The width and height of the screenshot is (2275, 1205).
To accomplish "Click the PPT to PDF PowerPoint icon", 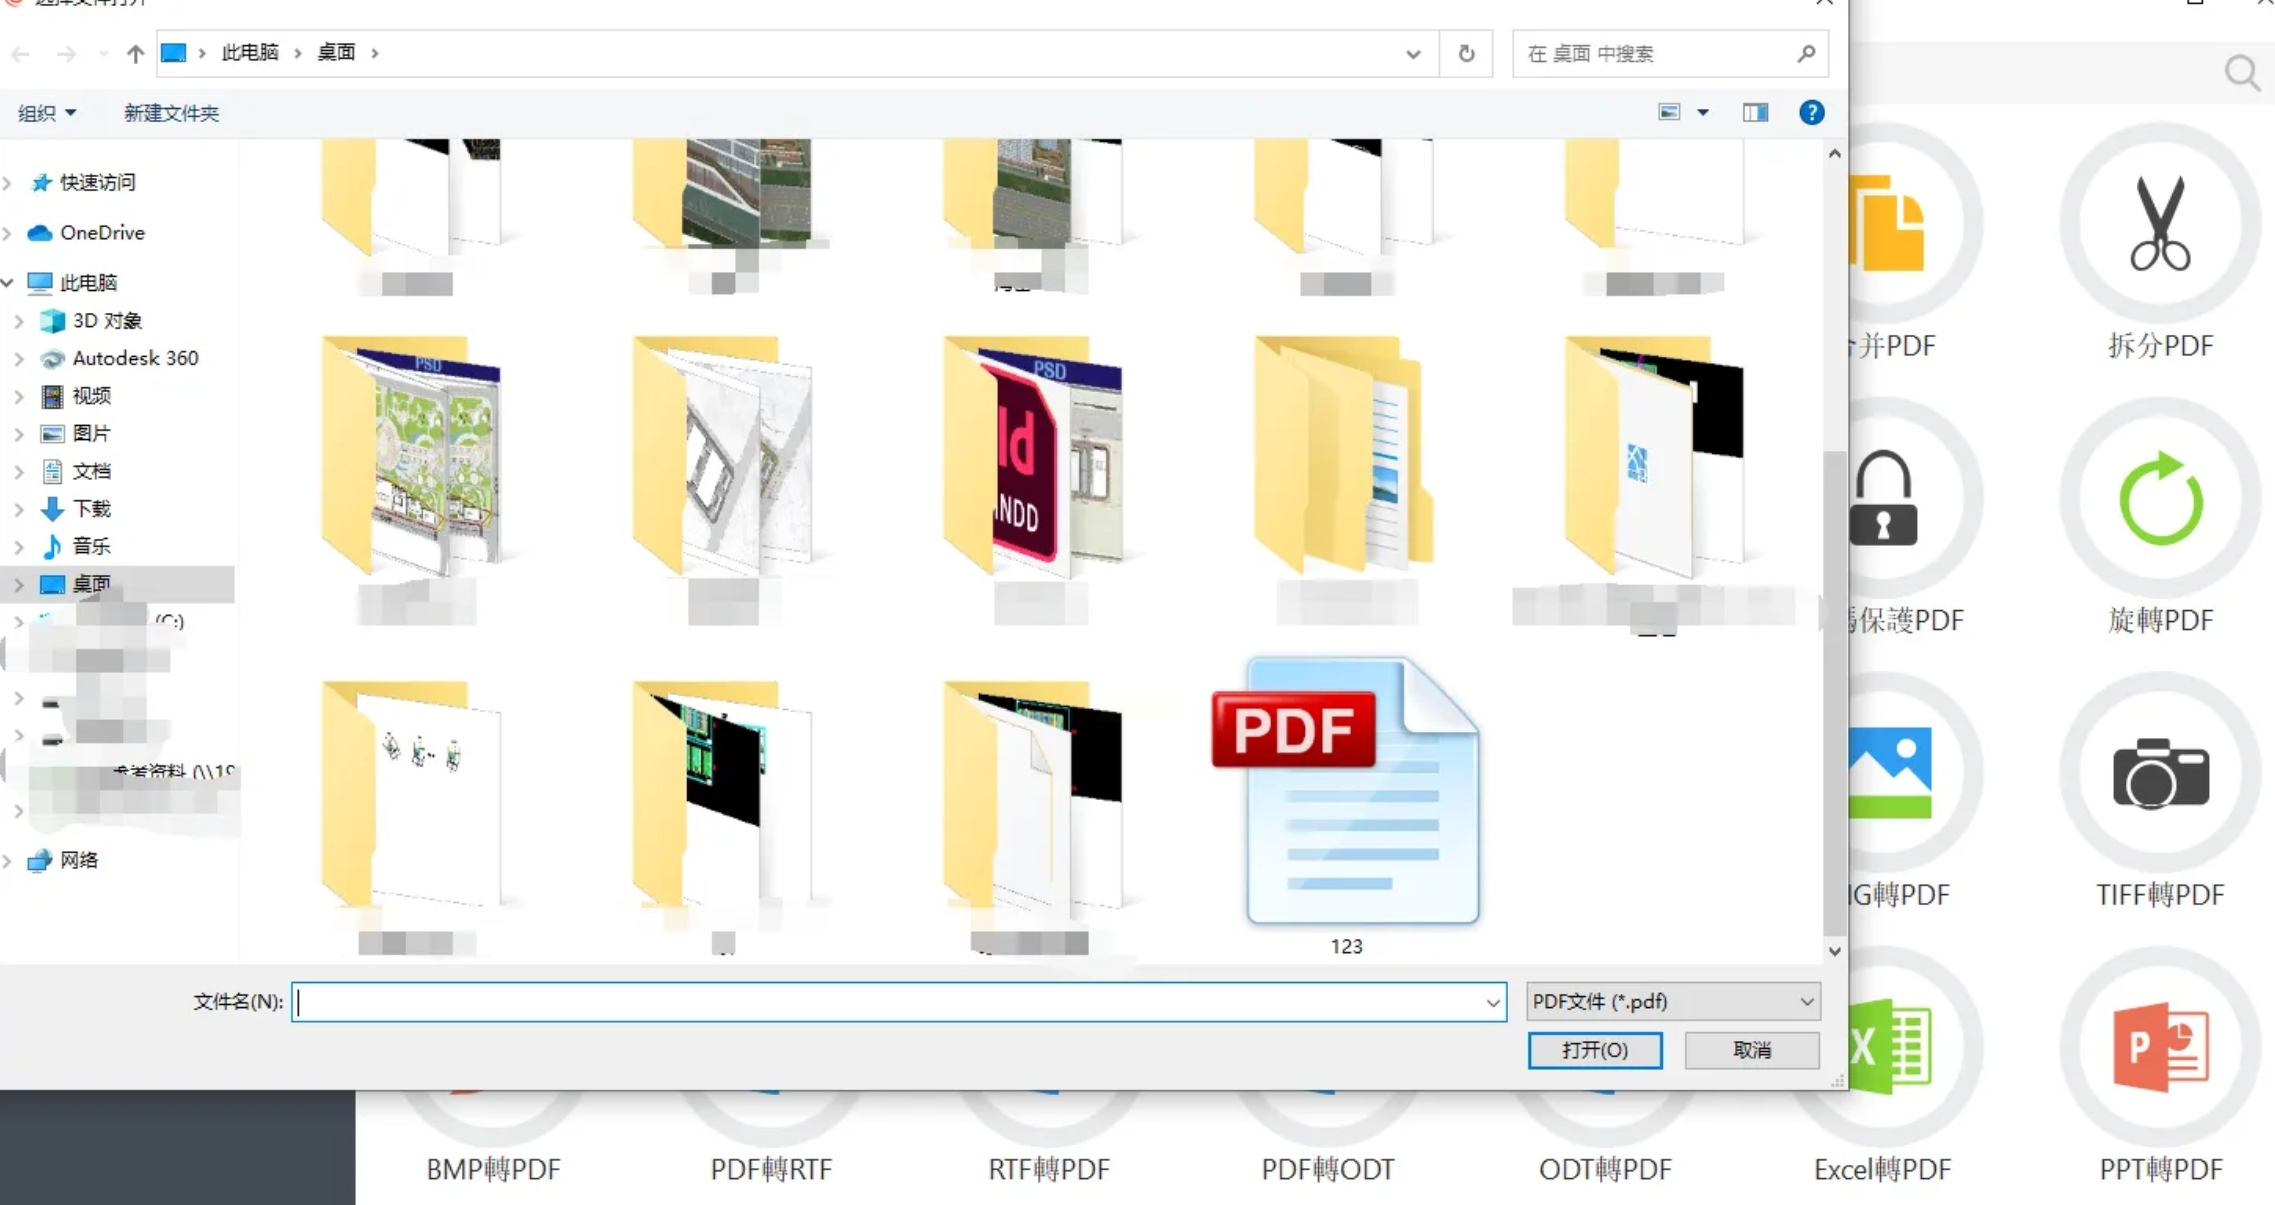I will coord(2160,1047).
